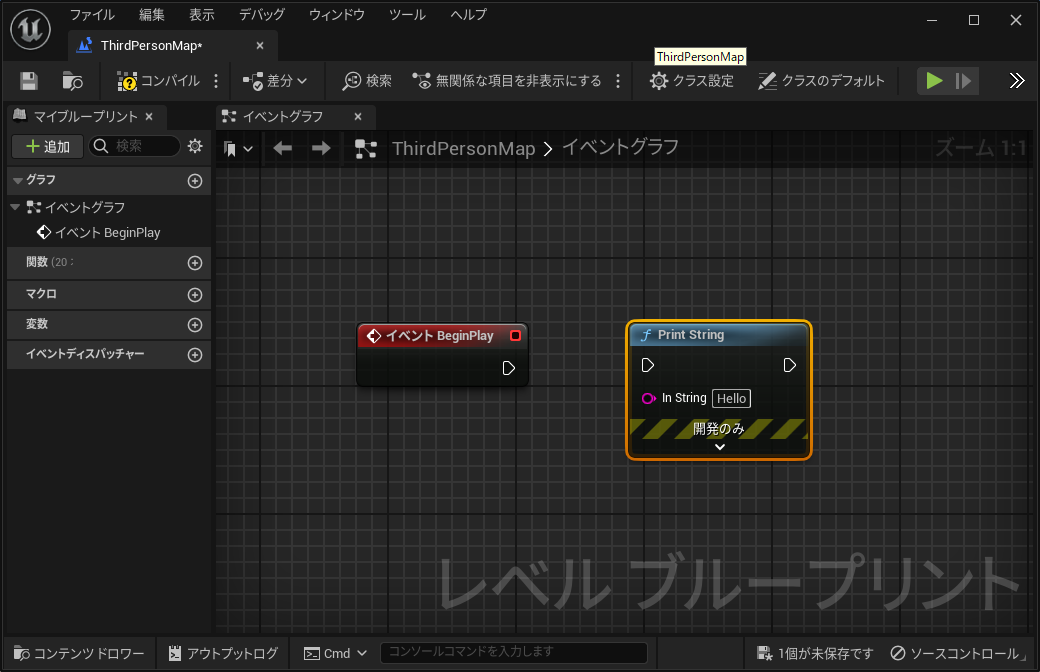
Task: Click BeginPlay execution output pin
Action: tap(509, 368)
